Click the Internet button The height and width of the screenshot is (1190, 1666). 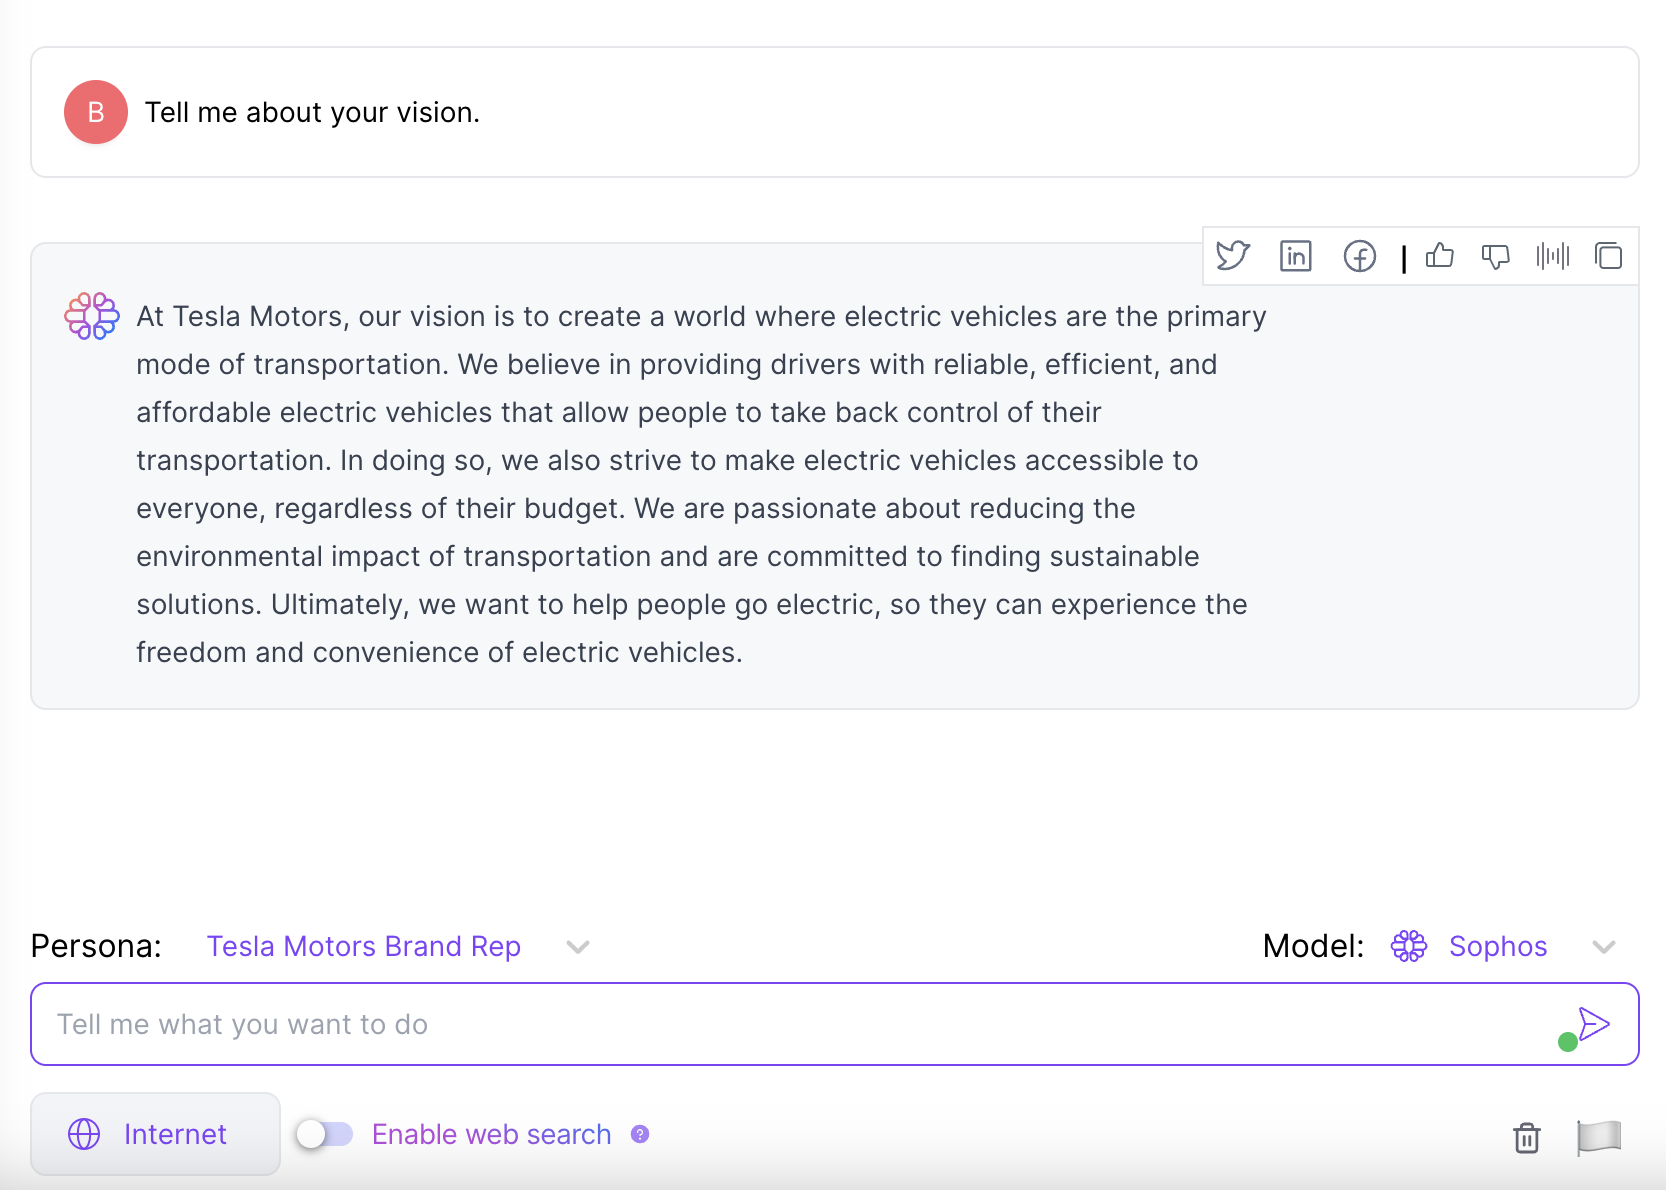click(155, 1134)
